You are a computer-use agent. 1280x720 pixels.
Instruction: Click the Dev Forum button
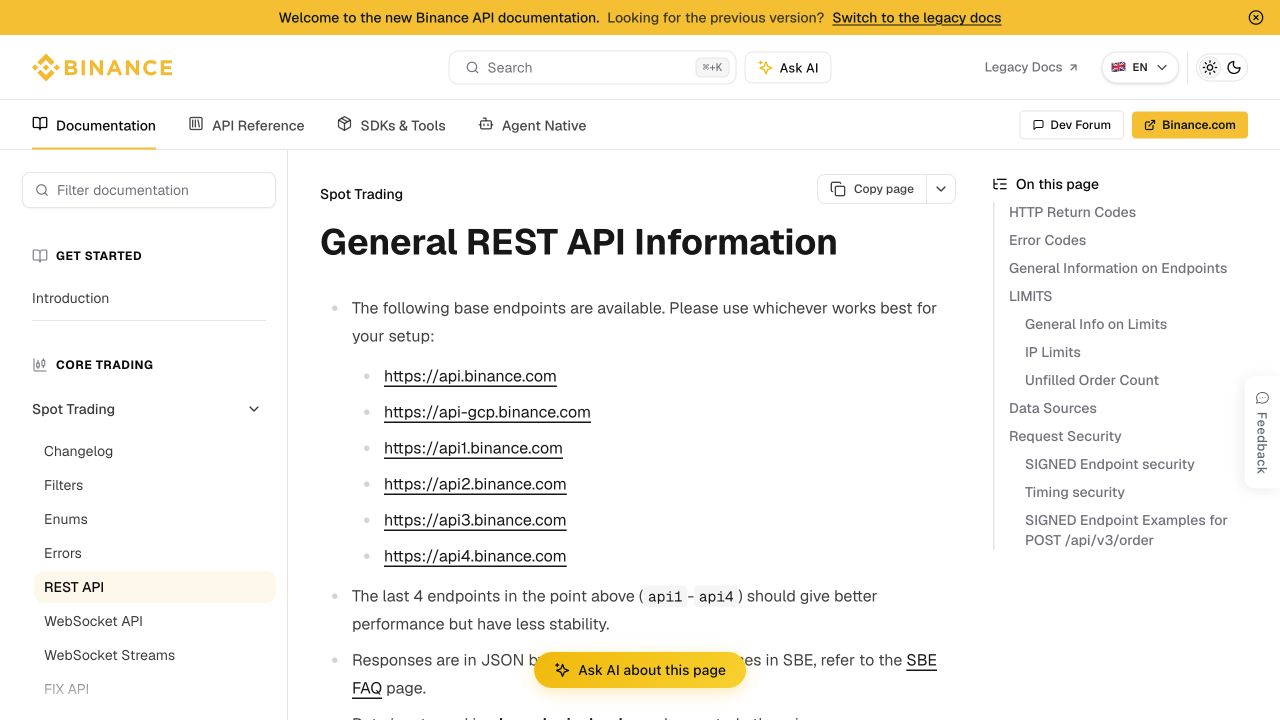(x=1070, y=125)
